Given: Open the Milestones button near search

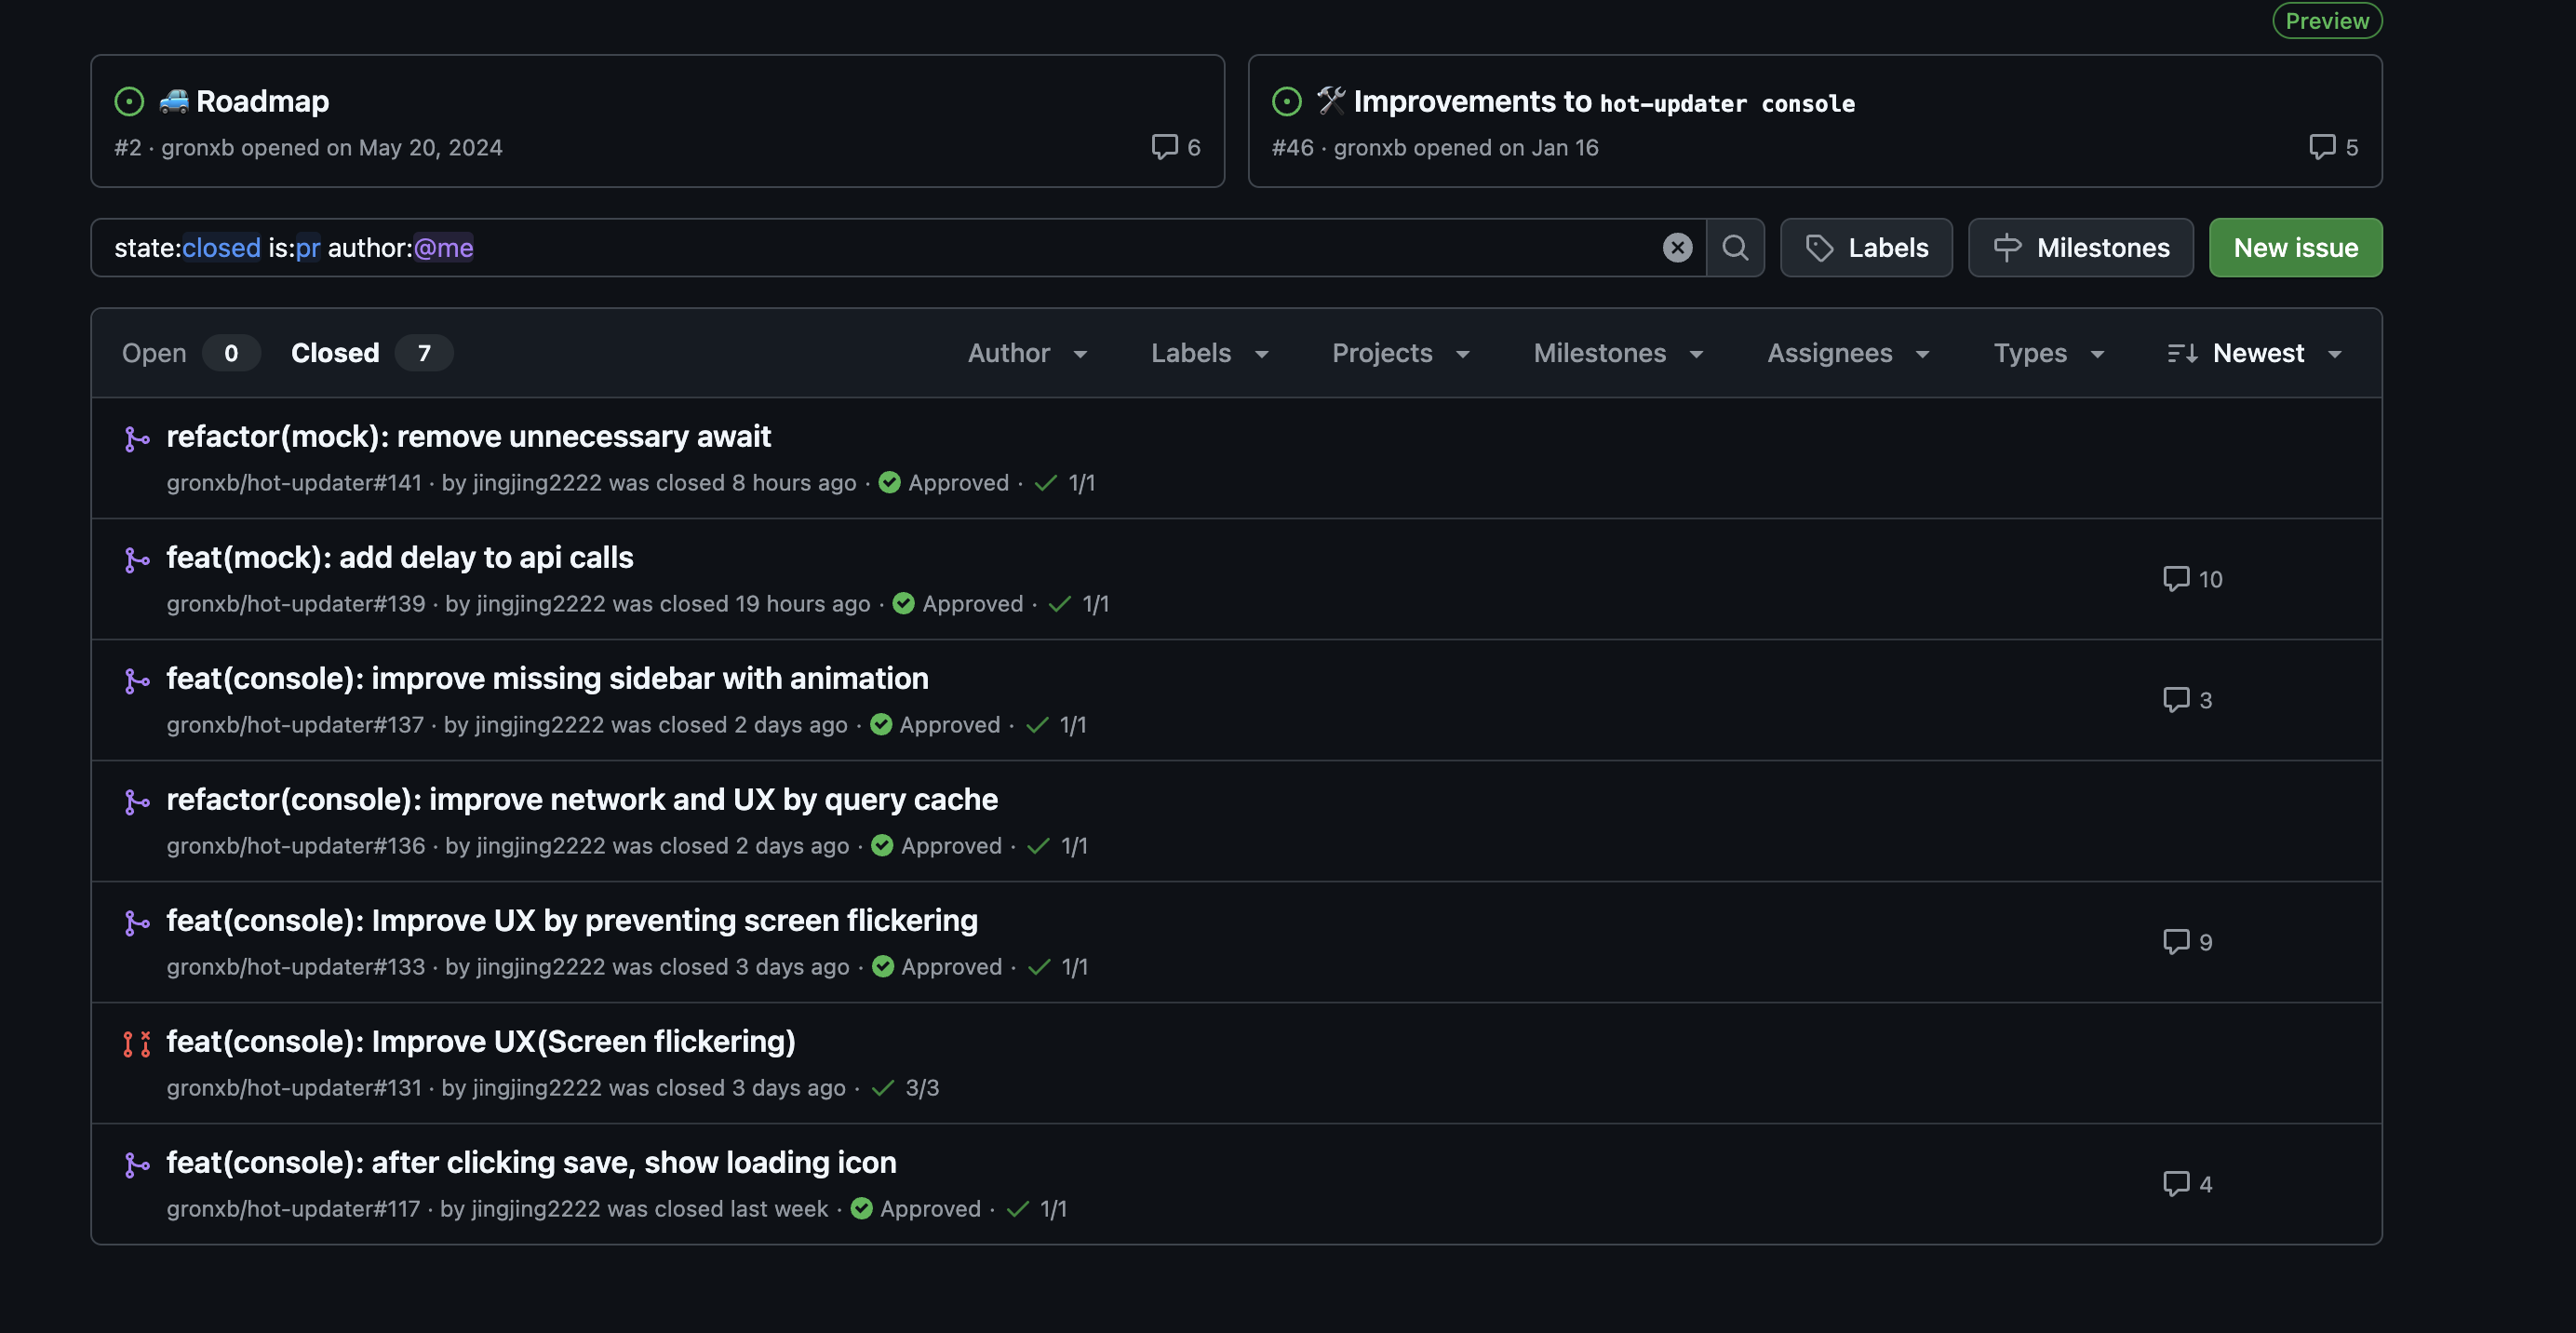Looking at the screenshot, I should point(2080,247).
